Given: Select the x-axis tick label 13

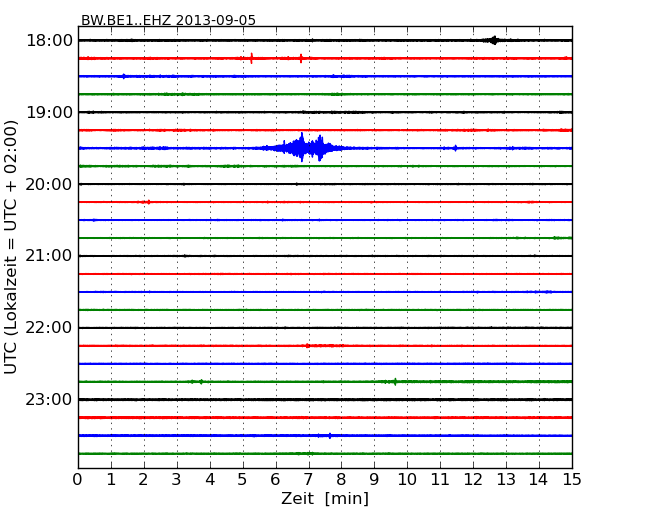Looking at the screenshot, I should 506,479.
